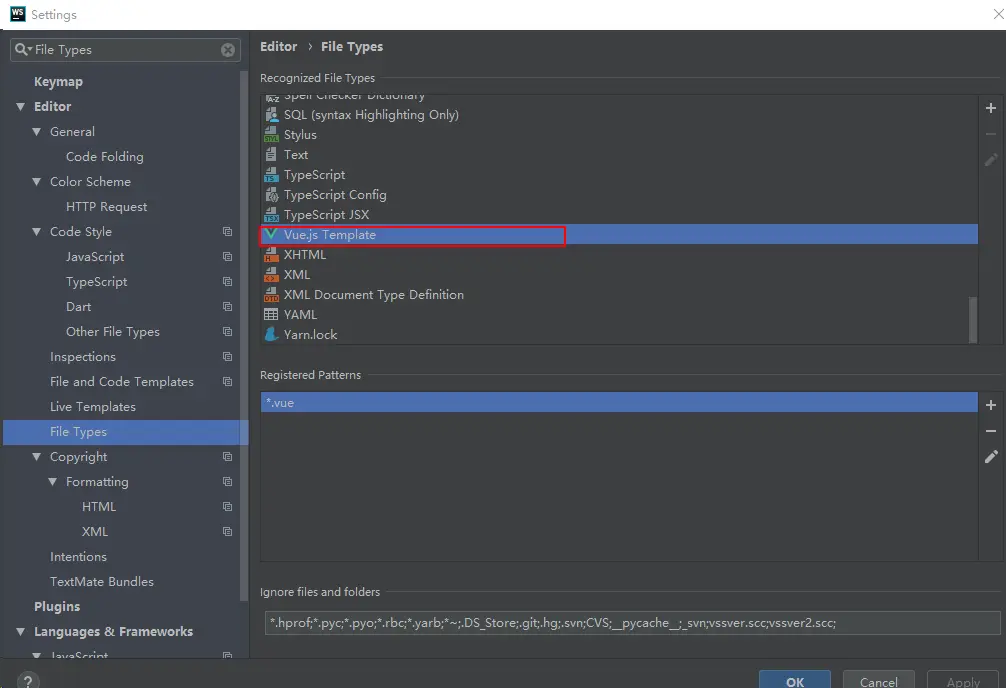The height and width of the screenshot is (688, 1006).
Task: Click the file types list scrollbar
Action: (973, 319)
